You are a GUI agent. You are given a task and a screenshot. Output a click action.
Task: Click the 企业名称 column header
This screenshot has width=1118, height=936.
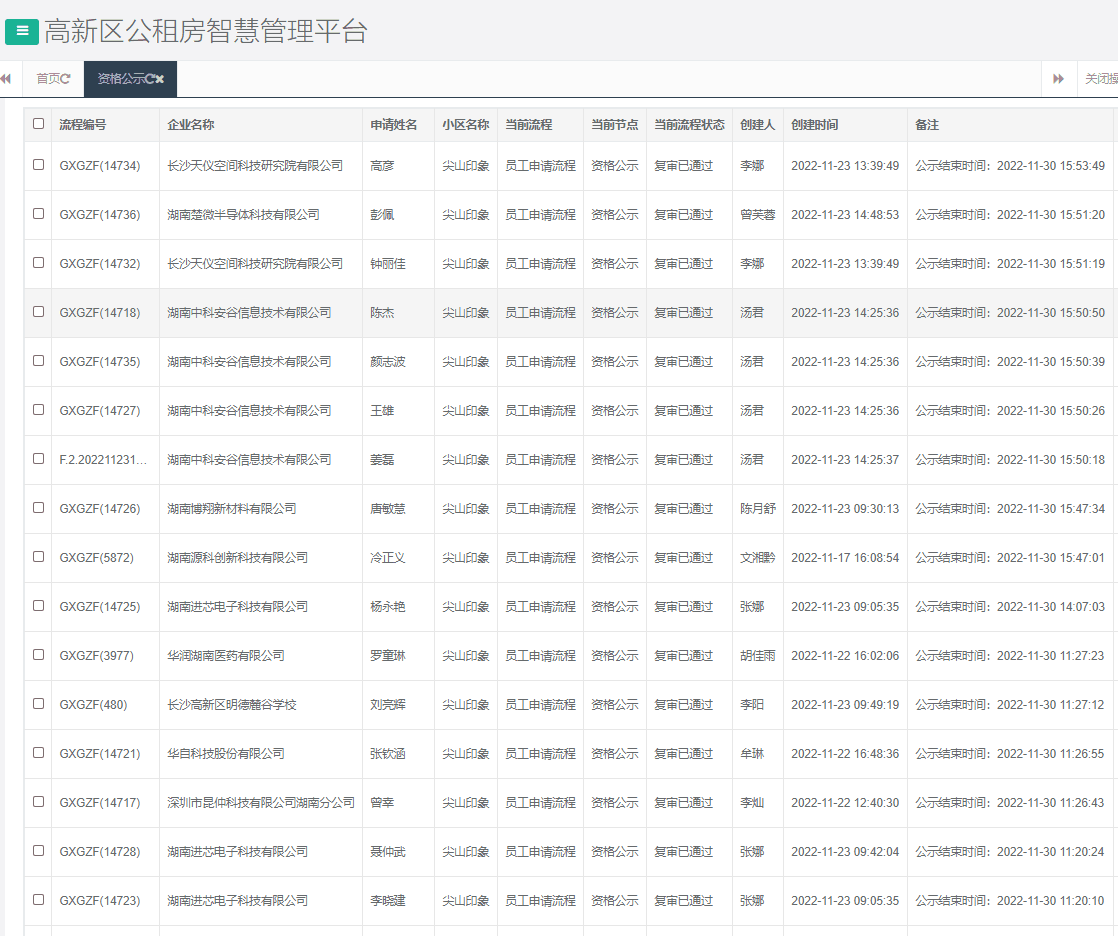coord(190,125)
